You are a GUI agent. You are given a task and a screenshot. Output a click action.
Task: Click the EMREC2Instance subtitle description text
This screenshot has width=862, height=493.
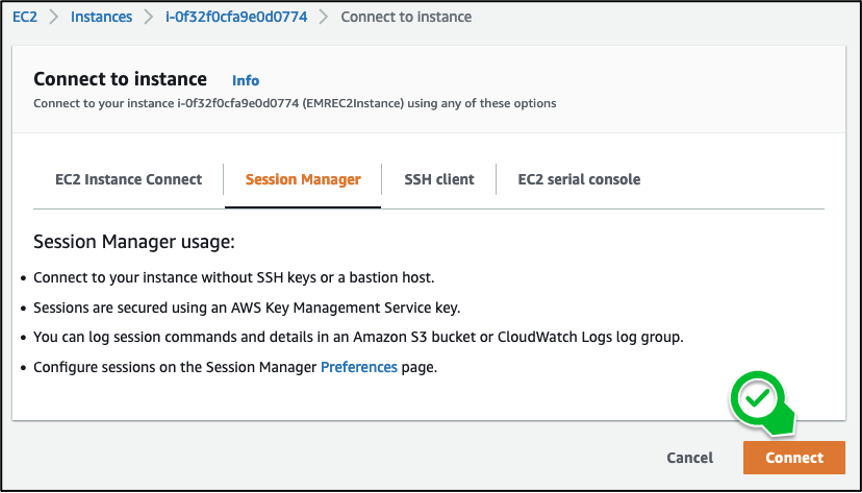pyautogui.click(x=294, y=103)
